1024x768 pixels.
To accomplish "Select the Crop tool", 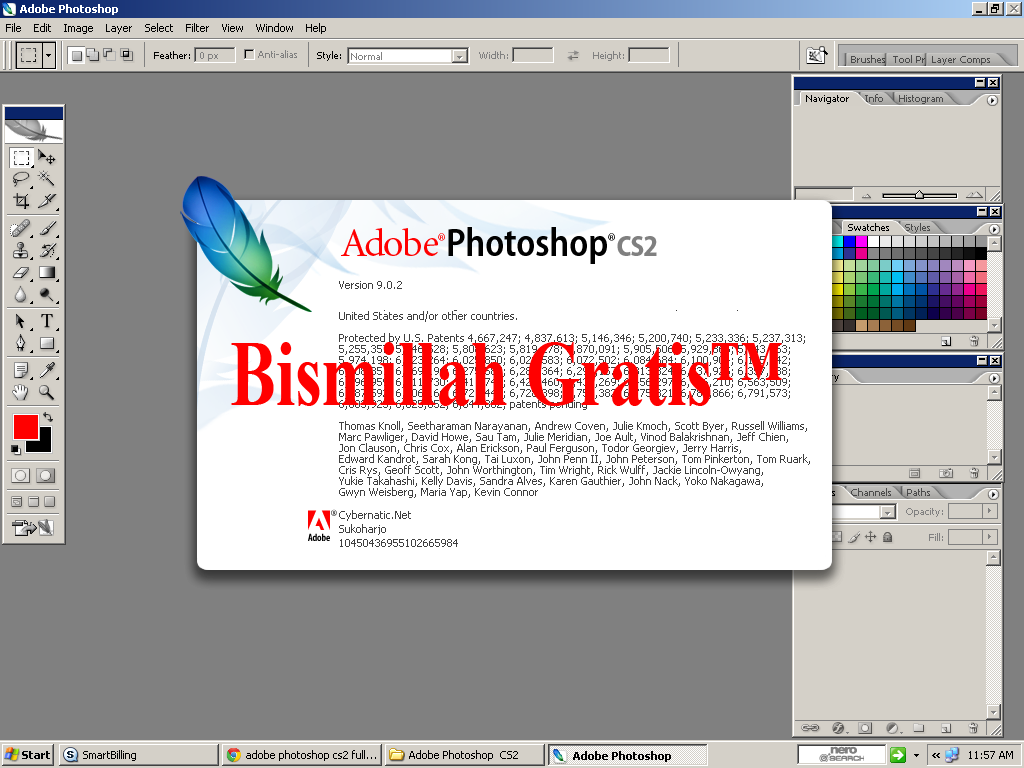I will 21,200.
